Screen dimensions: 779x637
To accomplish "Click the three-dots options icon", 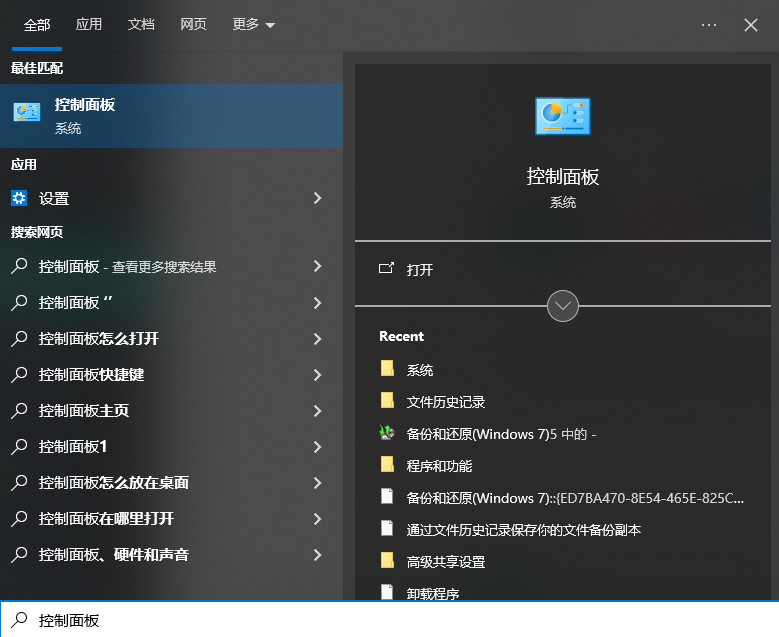I will click(709, 25).
